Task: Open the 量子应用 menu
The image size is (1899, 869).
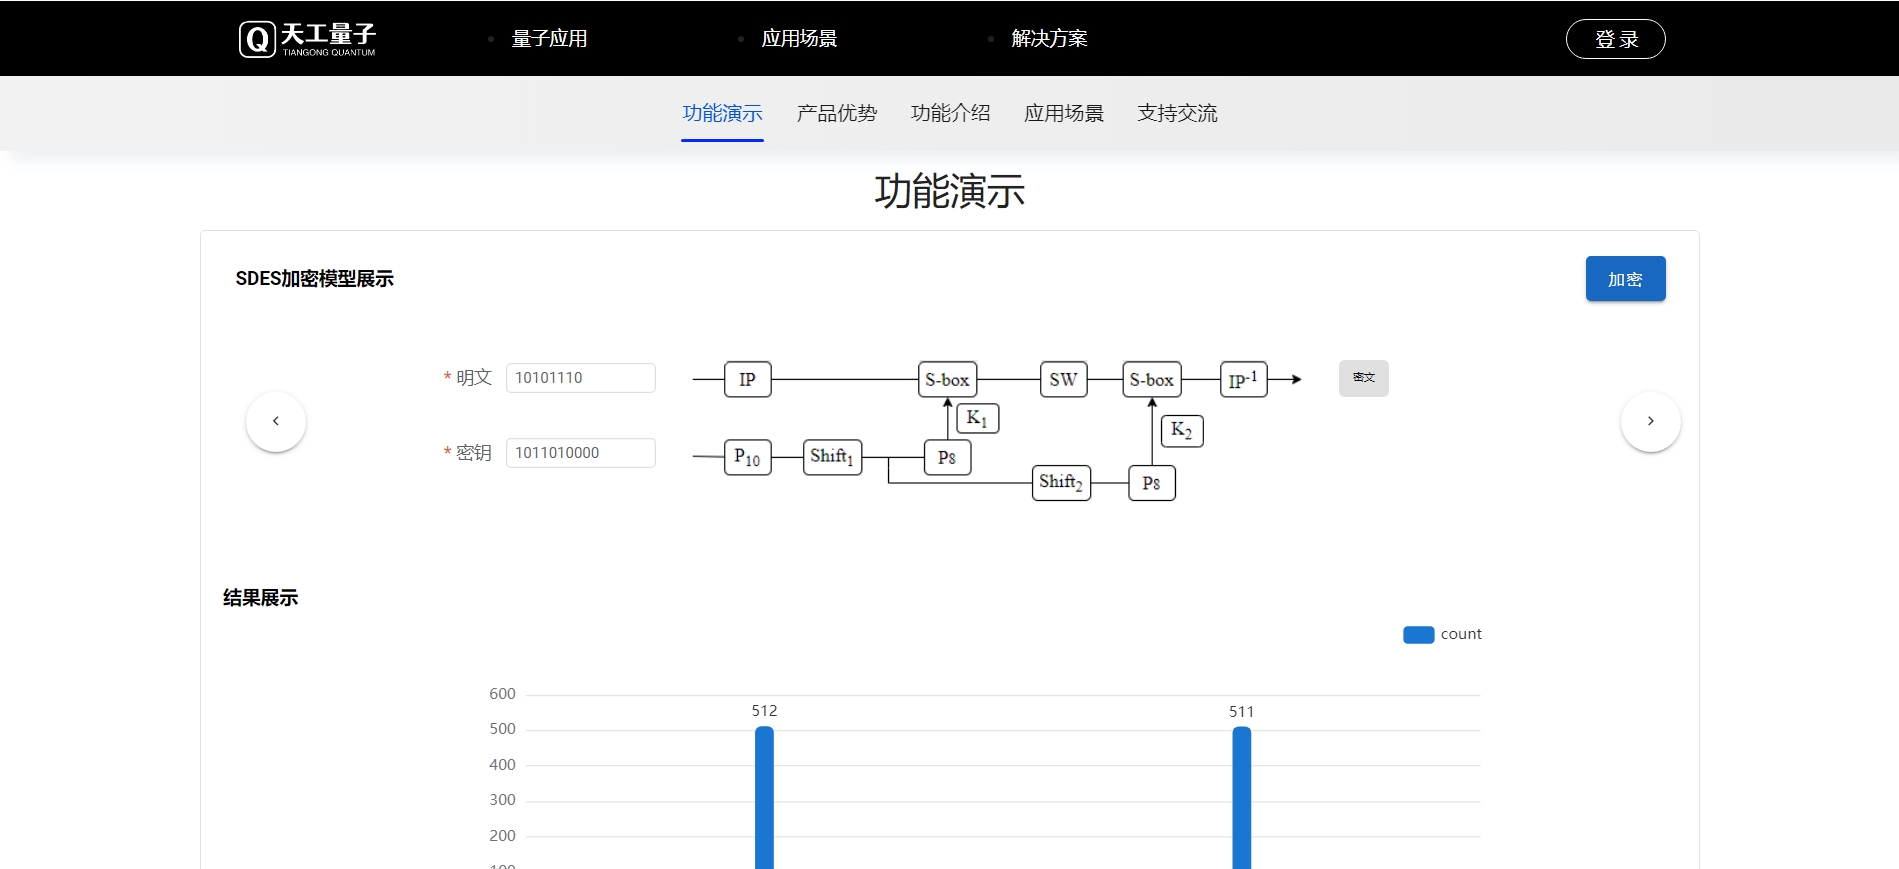Action: point(549,39)
